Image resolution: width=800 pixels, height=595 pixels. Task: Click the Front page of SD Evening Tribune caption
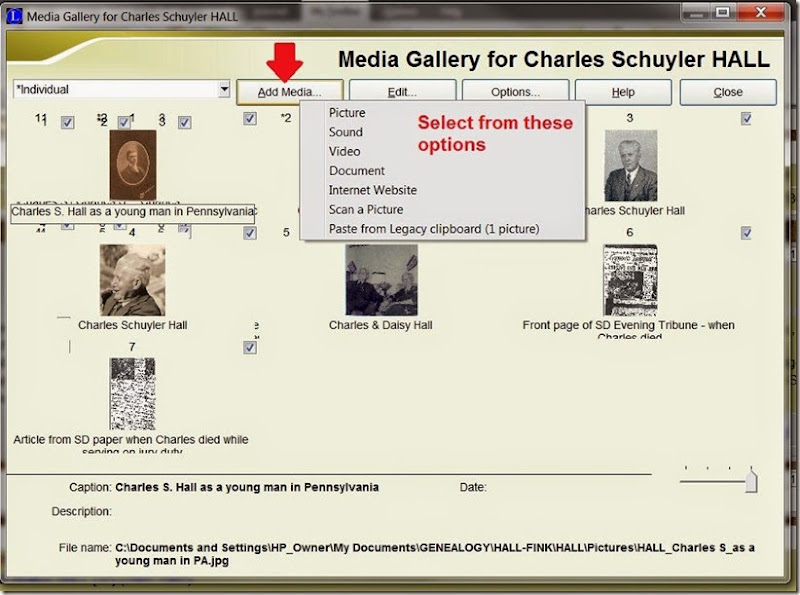pos(629,330)
